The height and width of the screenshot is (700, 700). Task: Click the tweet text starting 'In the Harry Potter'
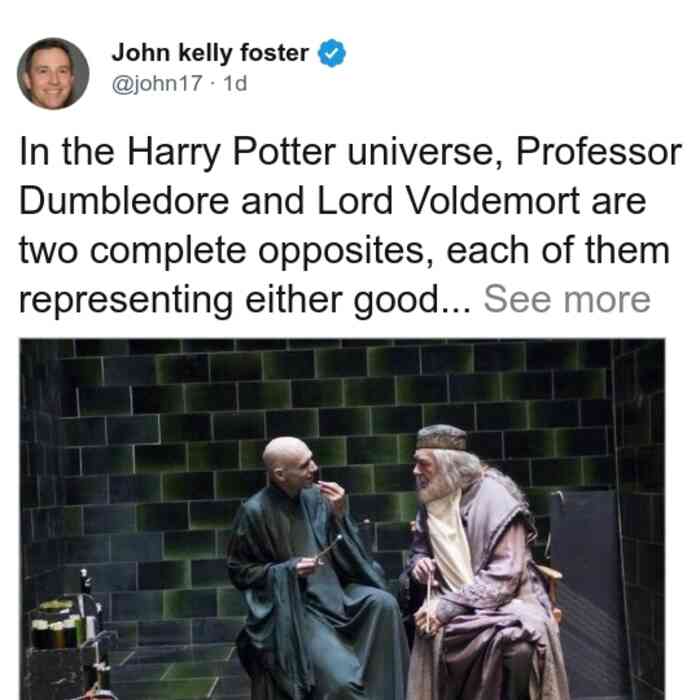[350, 225]
